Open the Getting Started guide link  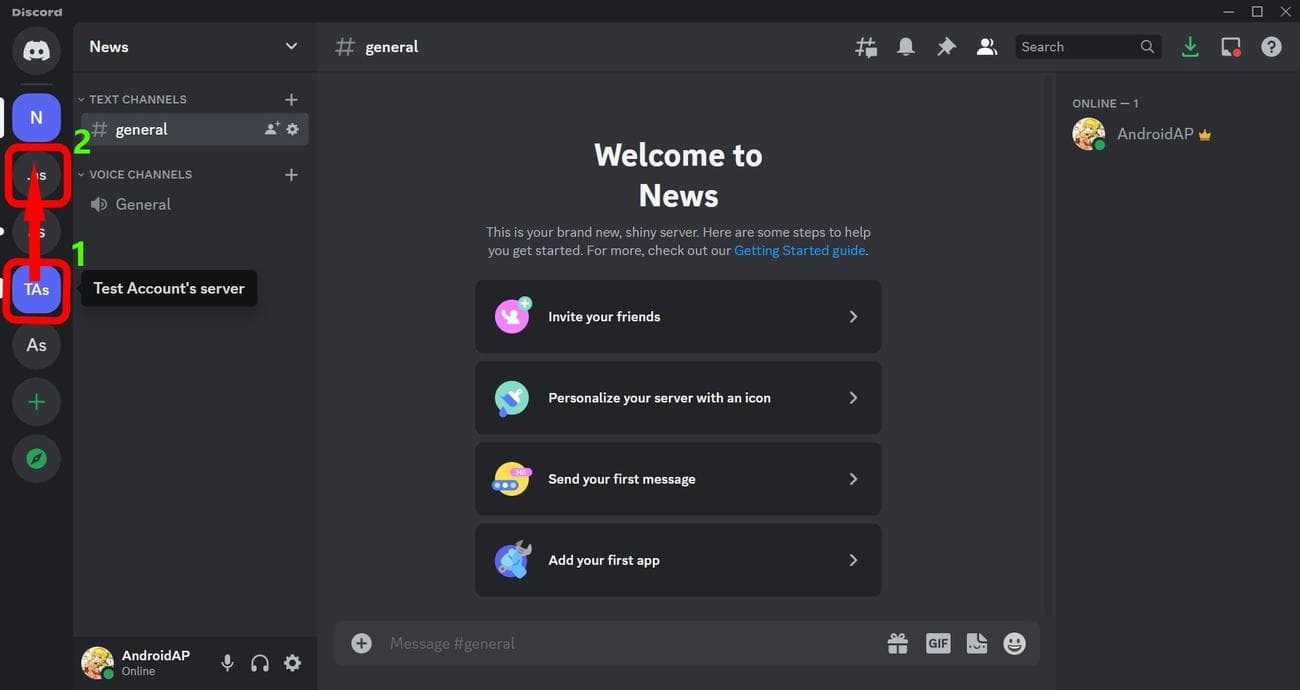[x=800, y=251]
